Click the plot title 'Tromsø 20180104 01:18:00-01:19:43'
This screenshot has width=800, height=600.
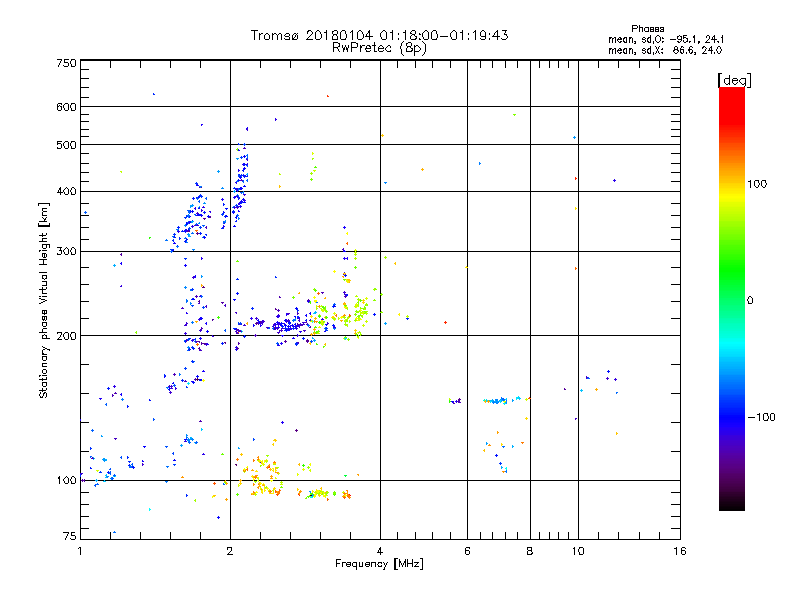pos(379,35)
